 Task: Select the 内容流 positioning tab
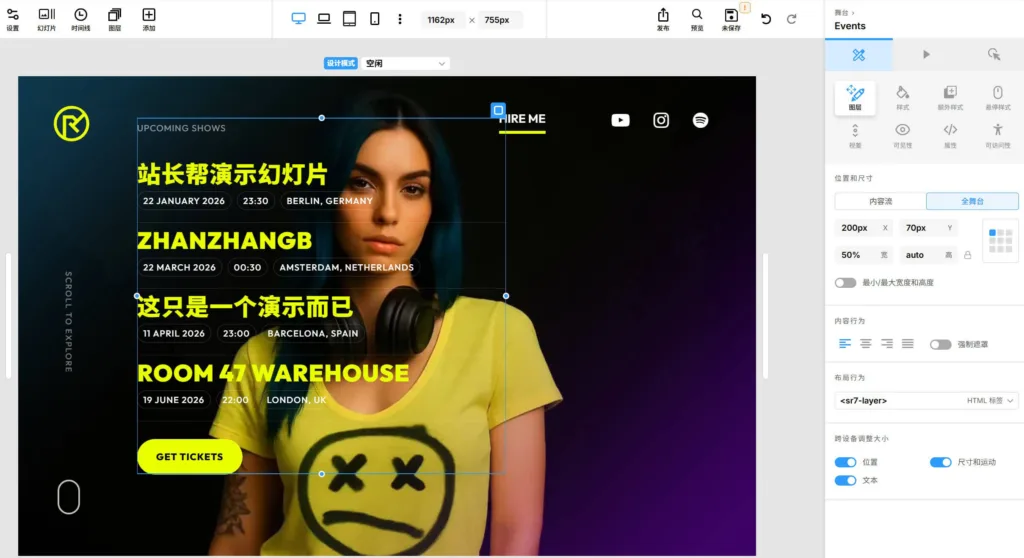tap(880, 201)
